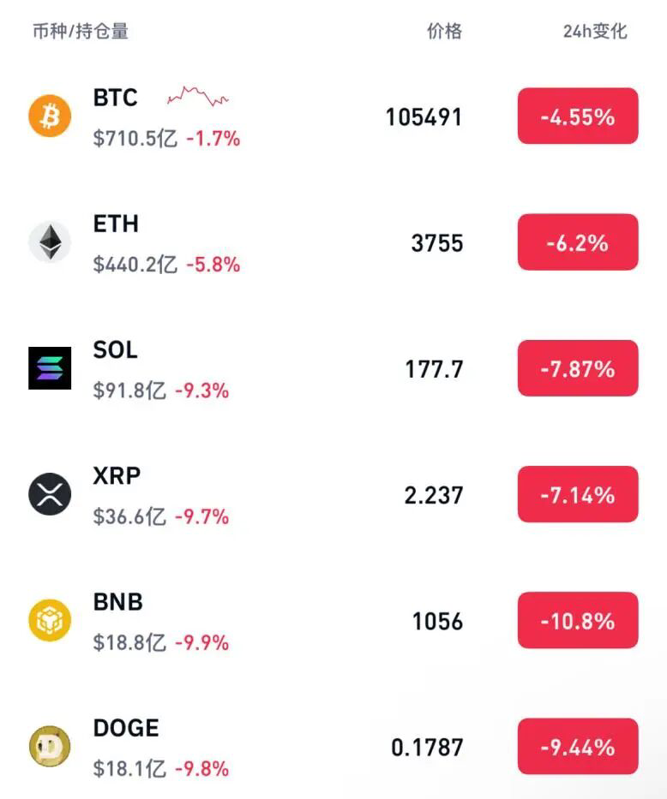Tap the DOGE -9.44% change button

click(577, 747)
